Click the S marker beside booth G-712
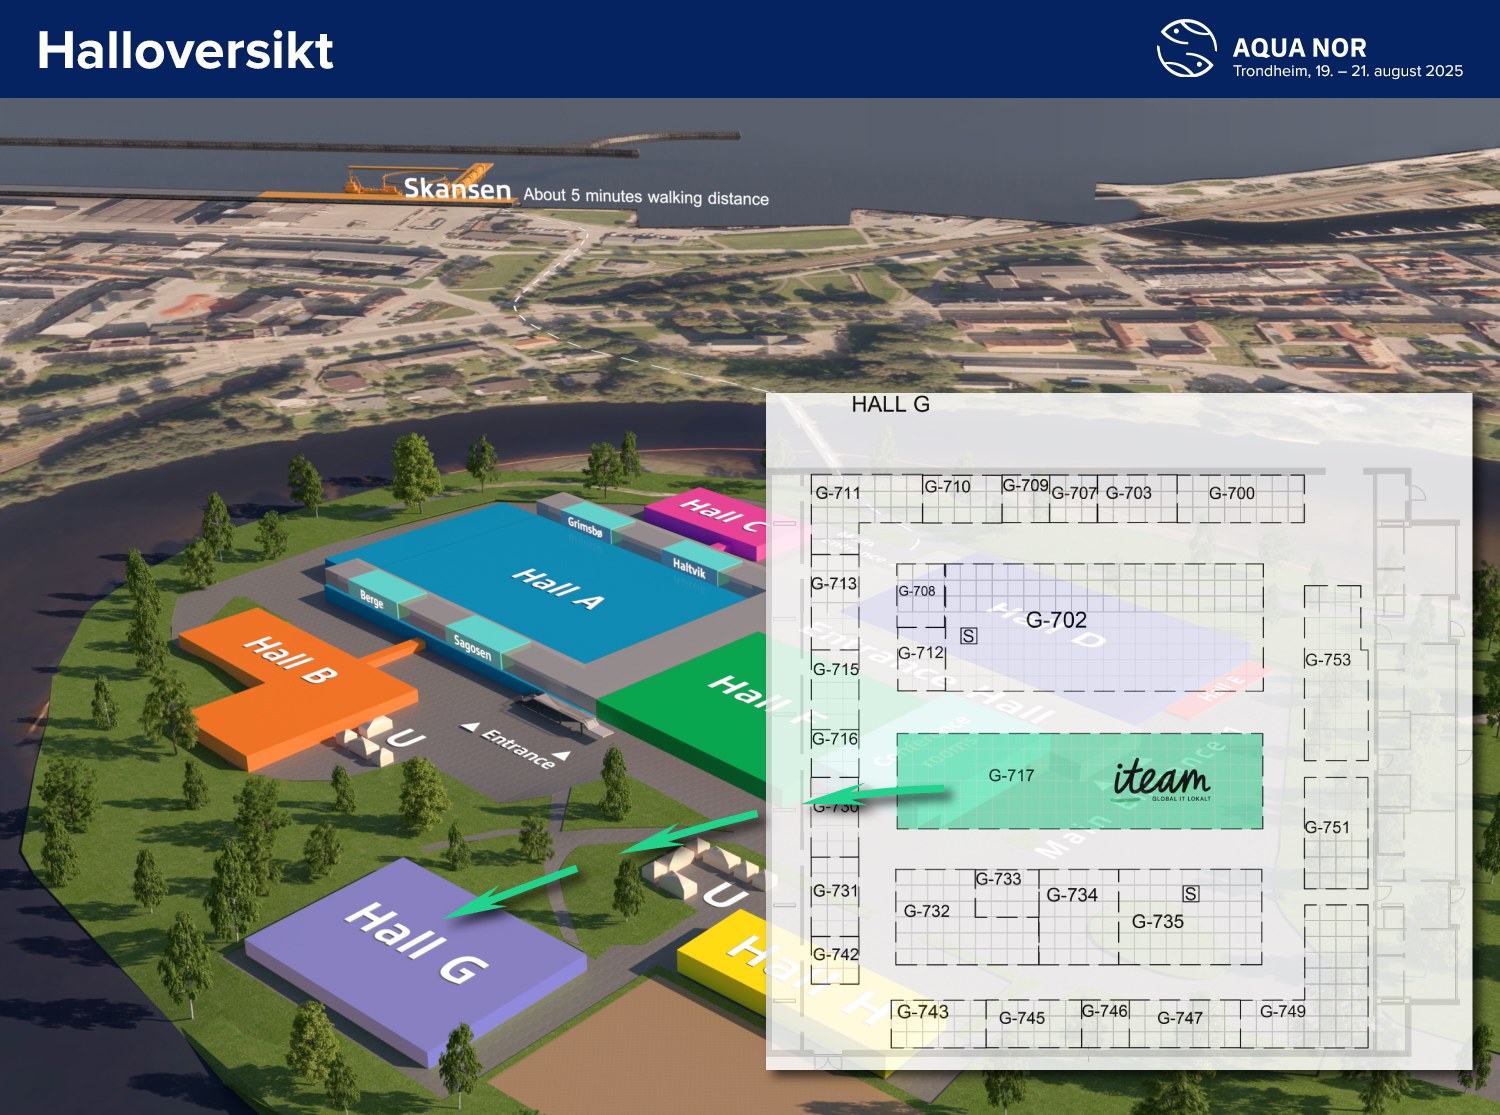Screen dimensions: 1500x1115 (x=968, y=636)
